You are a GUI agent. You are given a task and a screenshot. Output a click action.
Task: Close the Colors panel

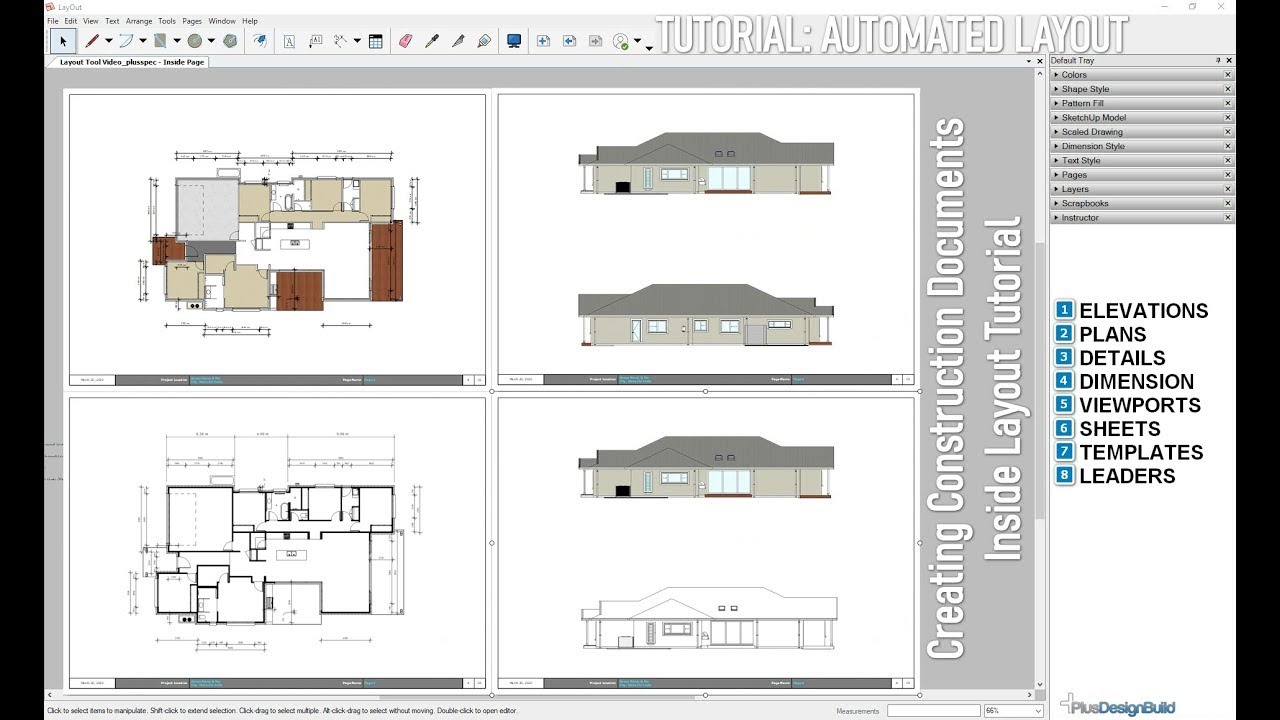coord(1228,75)
